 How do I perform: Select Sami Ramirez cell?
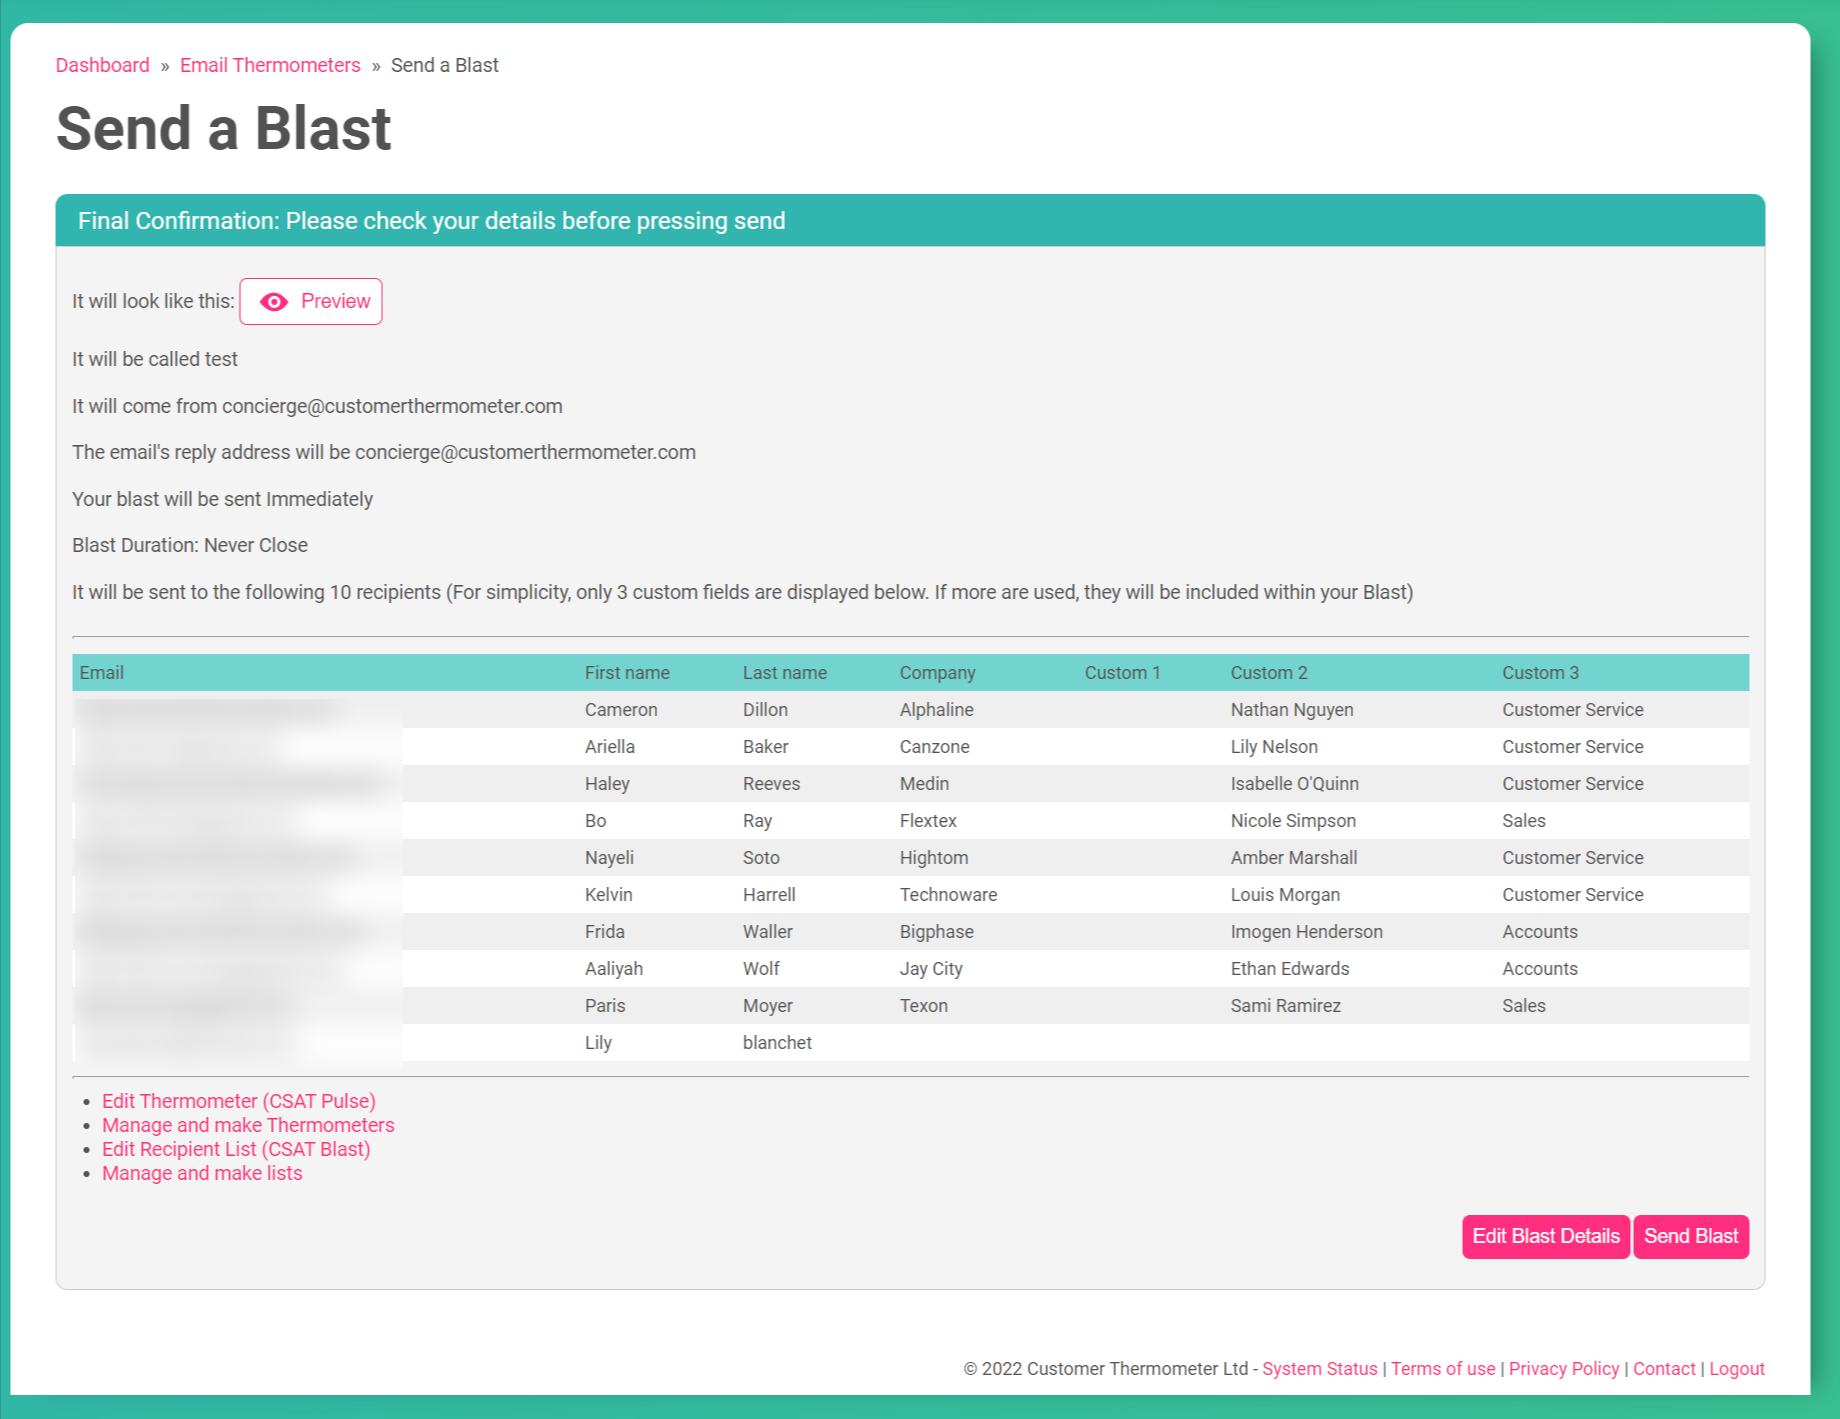tap(1285, 1006)
